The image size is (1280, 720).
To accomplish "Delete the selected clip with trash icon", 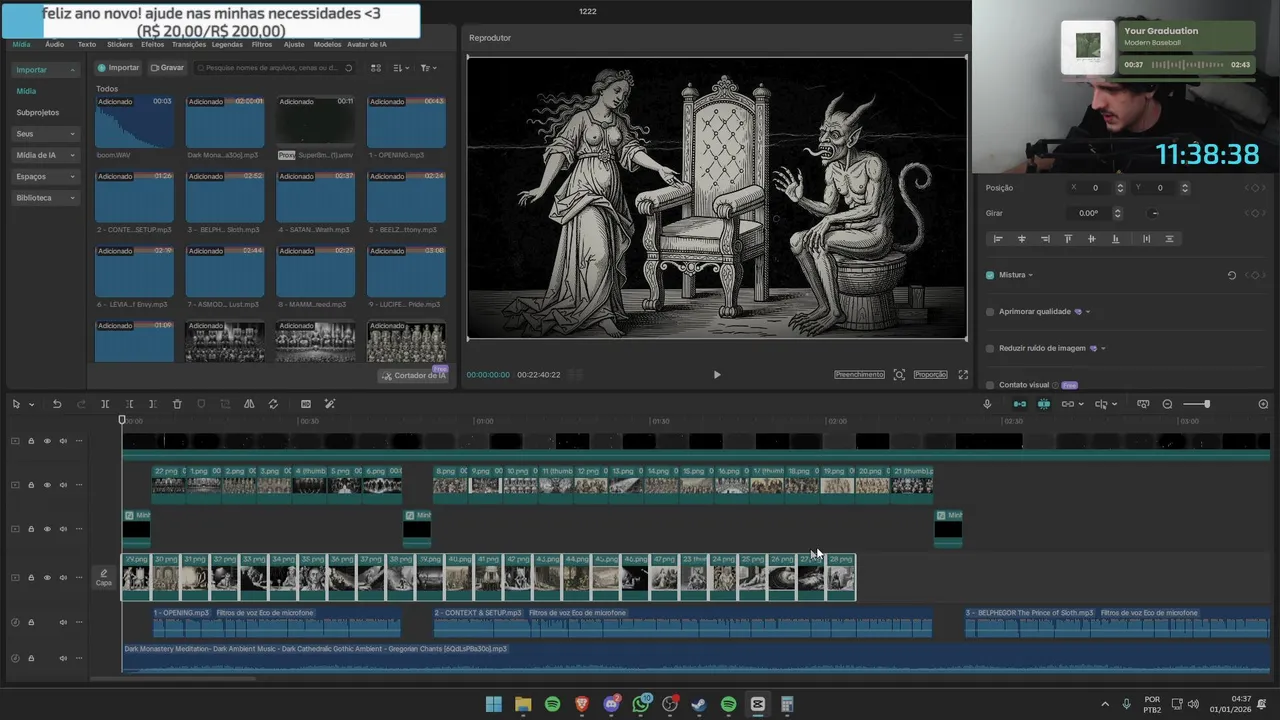I will (x=177, y=404).
